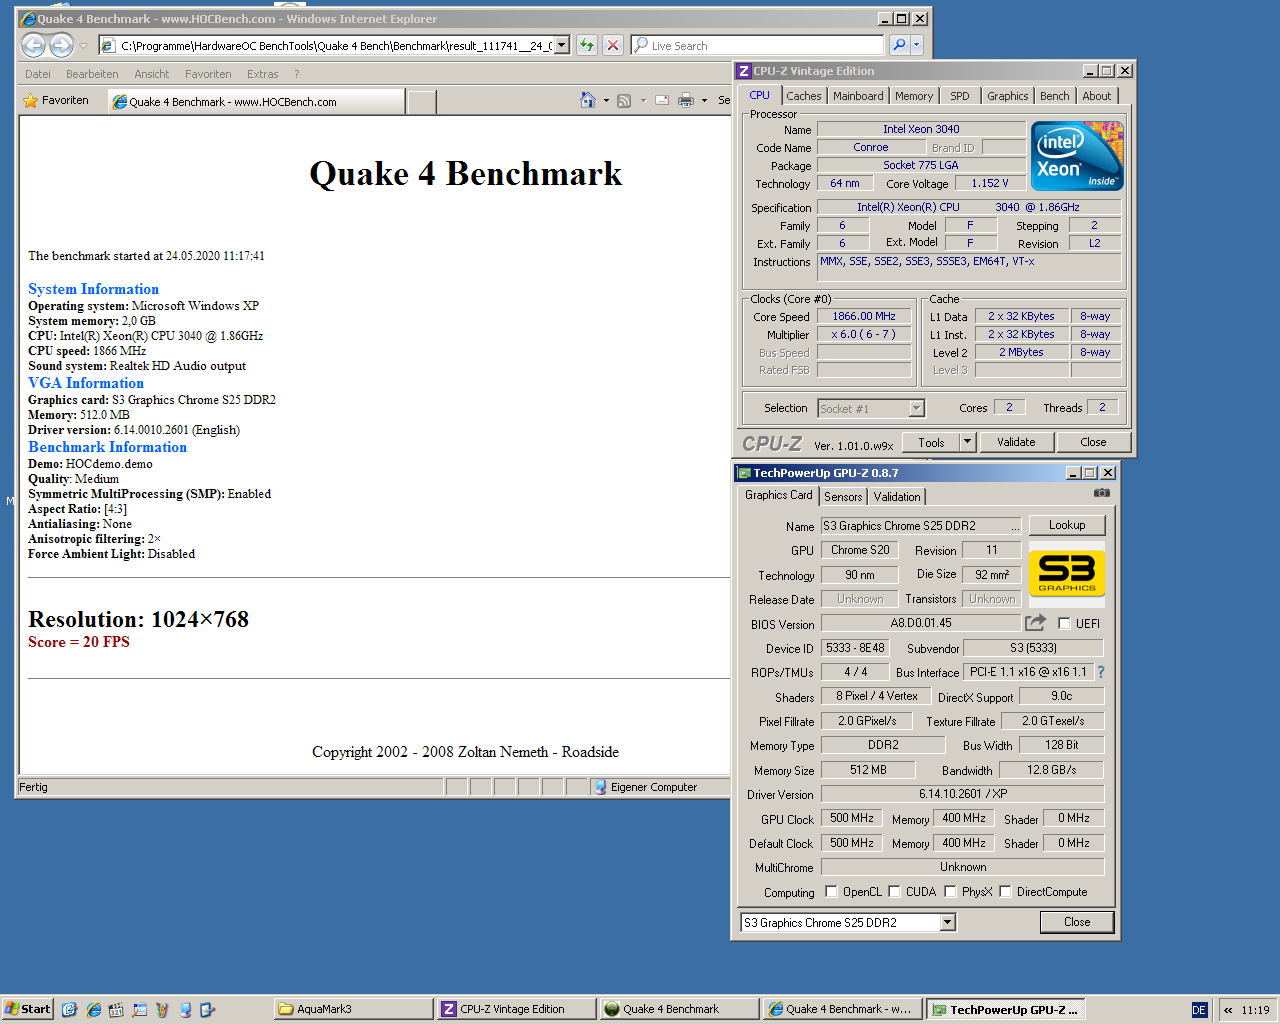Click the Tools button in CPU-Z
Viewport: 1280px width, 1024px height.
[931, 442]
